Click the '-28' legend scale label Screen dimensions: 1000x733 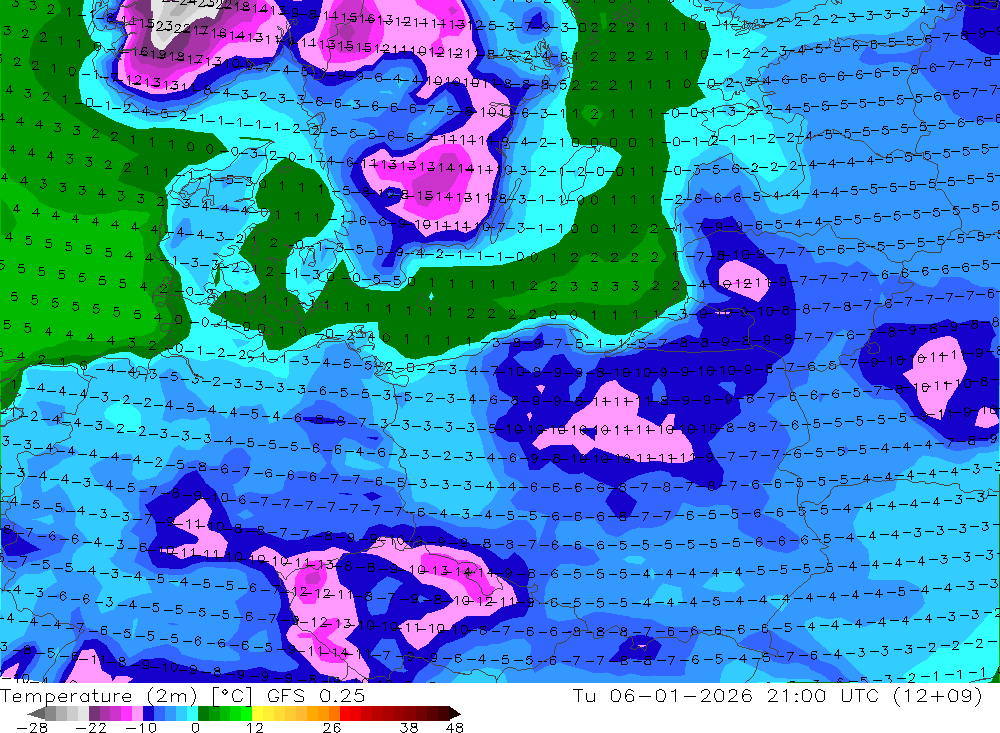(x=32, y=727)
